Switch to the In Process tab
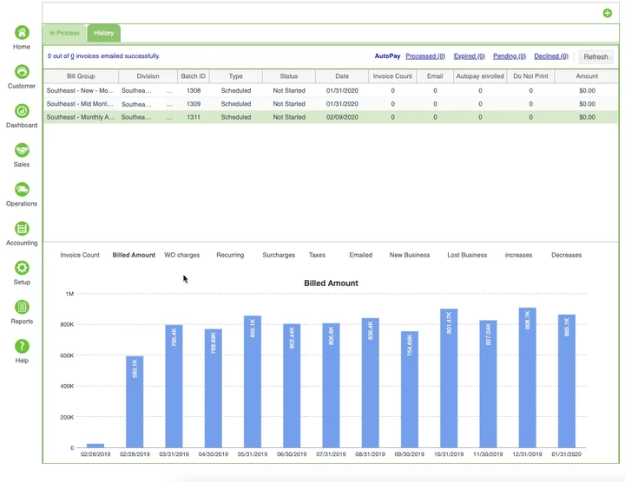625x482 pixels. (64, 33)
